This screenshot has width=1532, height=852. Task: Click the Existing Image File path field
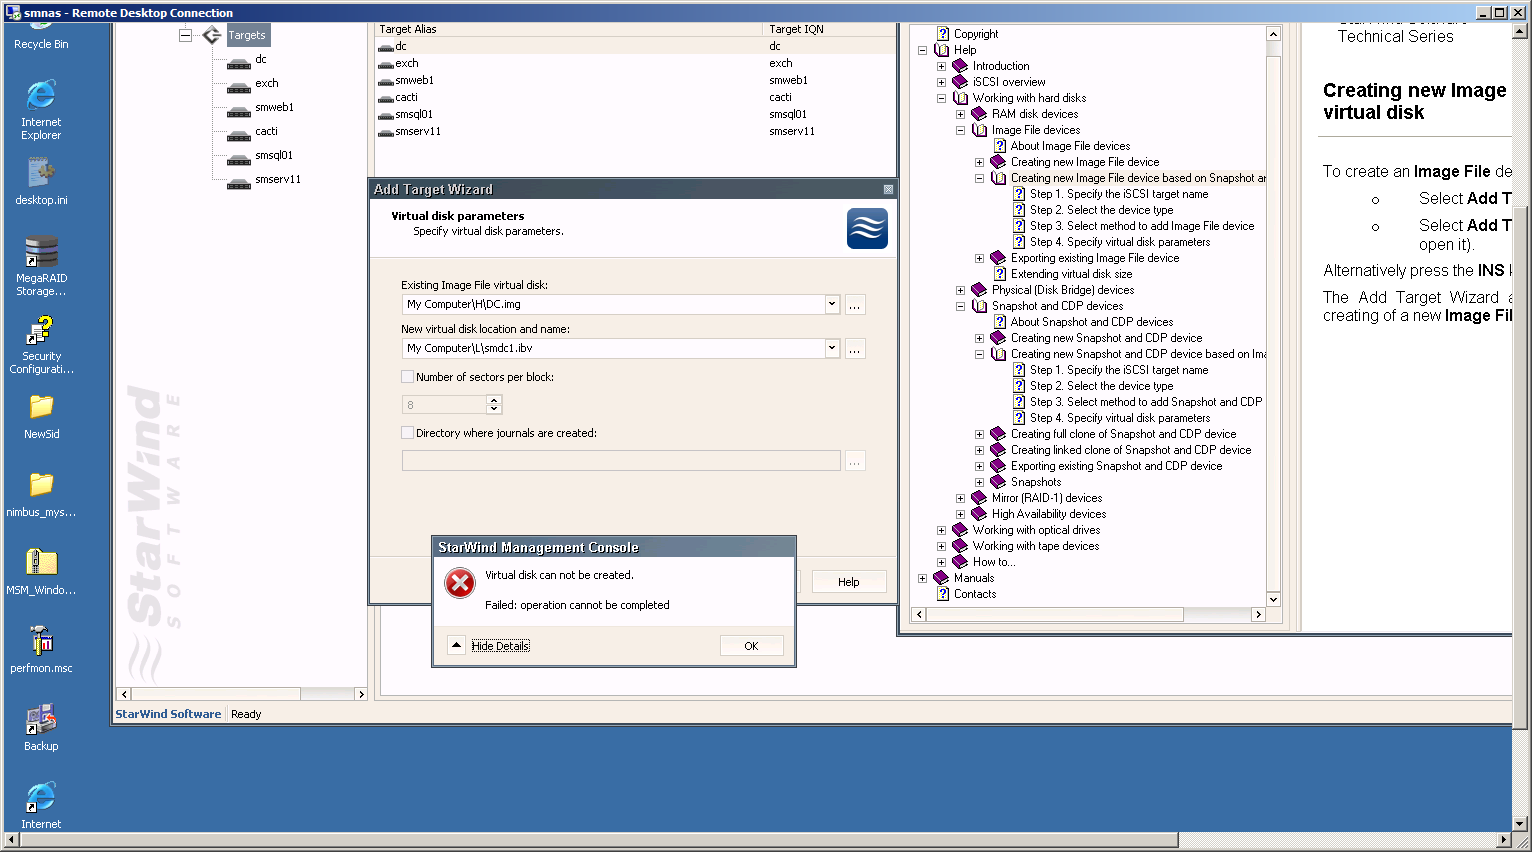click(613, 304)
